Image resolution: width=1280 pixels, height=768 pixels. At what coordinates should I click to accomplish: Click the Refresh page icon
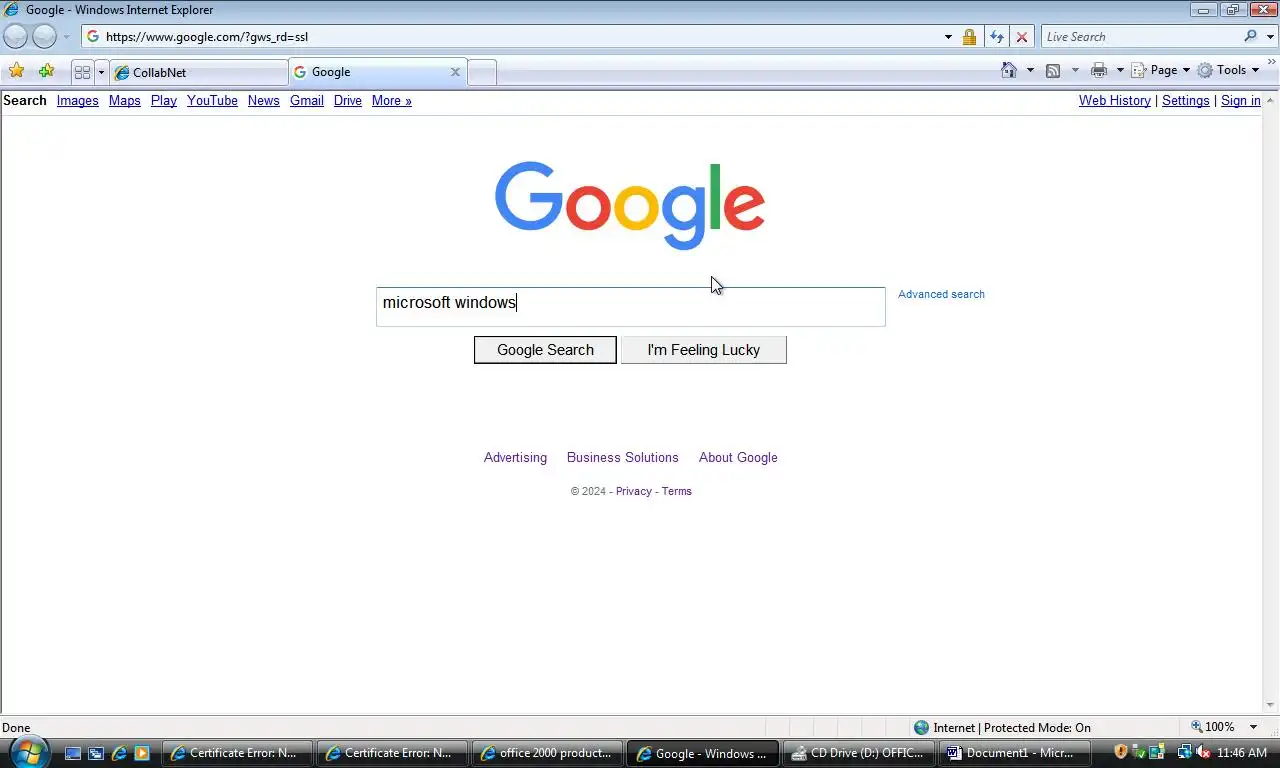996,37
